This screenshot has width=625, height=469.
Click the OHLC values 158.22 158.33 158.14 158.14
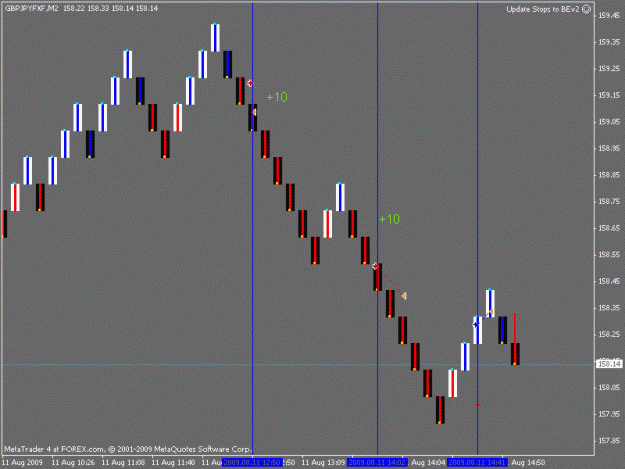tap(110, 8)
